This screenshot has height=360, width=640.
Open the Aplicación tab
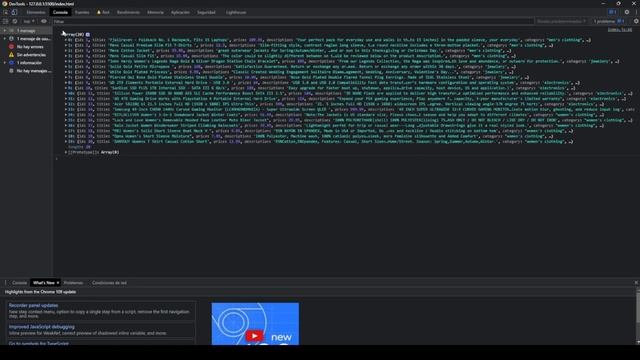[x=180, y=12]
